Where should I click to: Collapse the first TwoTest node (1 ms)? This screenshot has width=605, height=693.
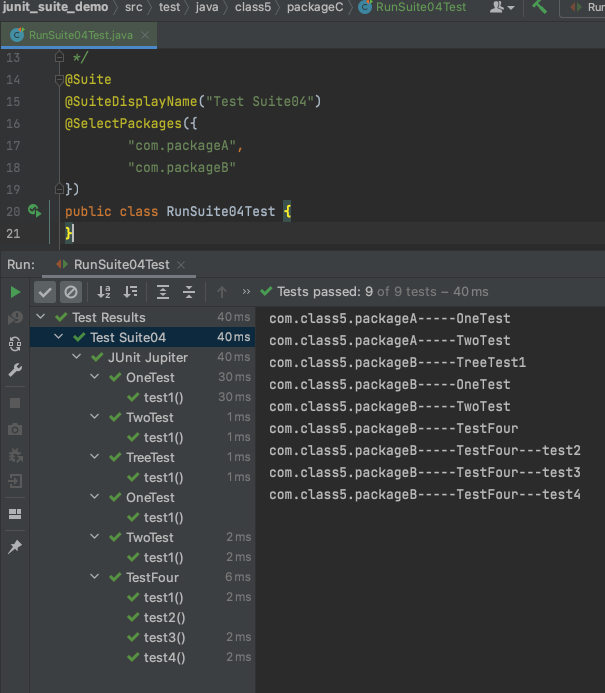95,417
